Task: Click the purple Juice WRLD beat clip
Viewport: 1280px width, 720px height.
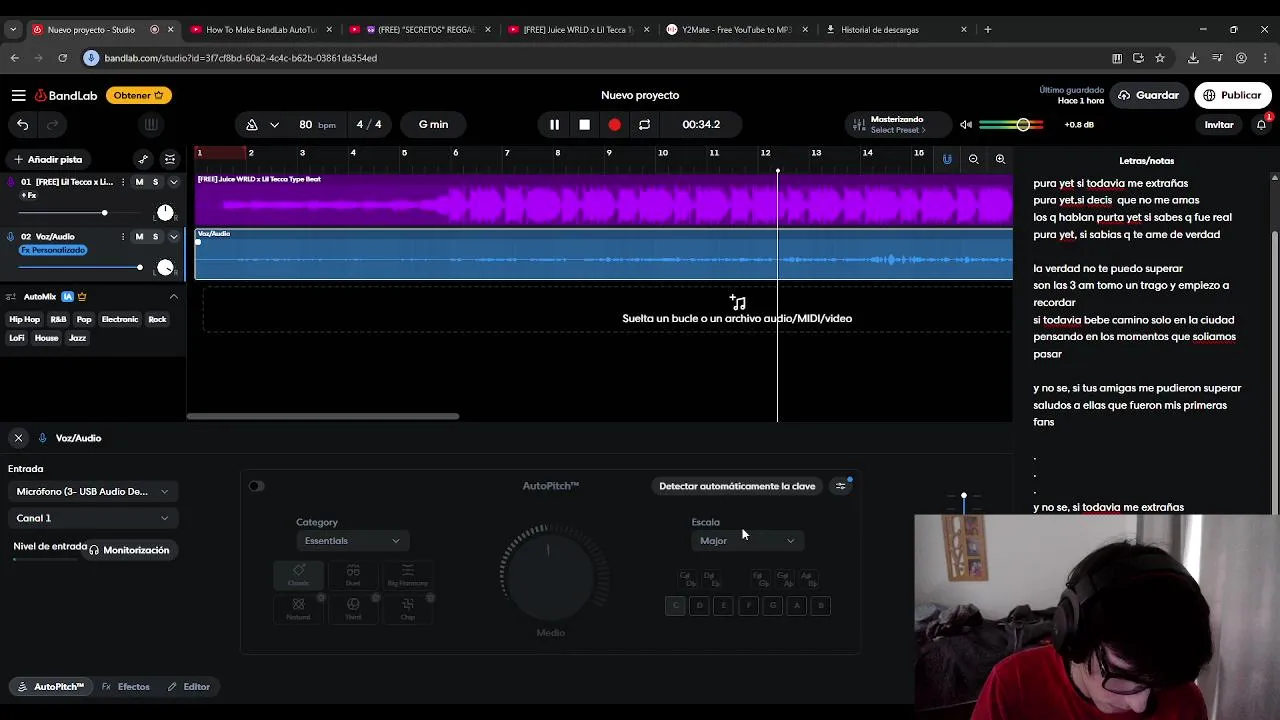Action: pyautogui.click(x=604, y=200)
